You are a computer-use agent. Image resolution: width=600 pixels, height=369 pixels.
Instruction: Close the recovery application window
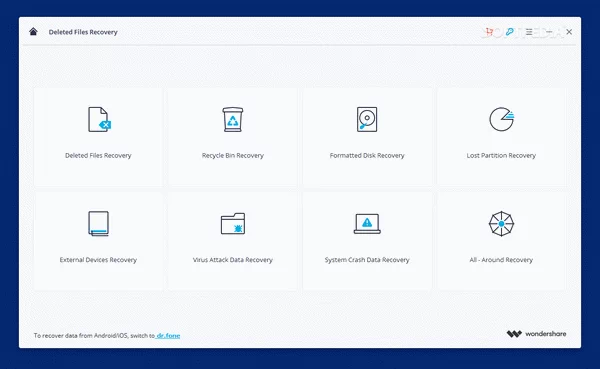coord(569,32)
